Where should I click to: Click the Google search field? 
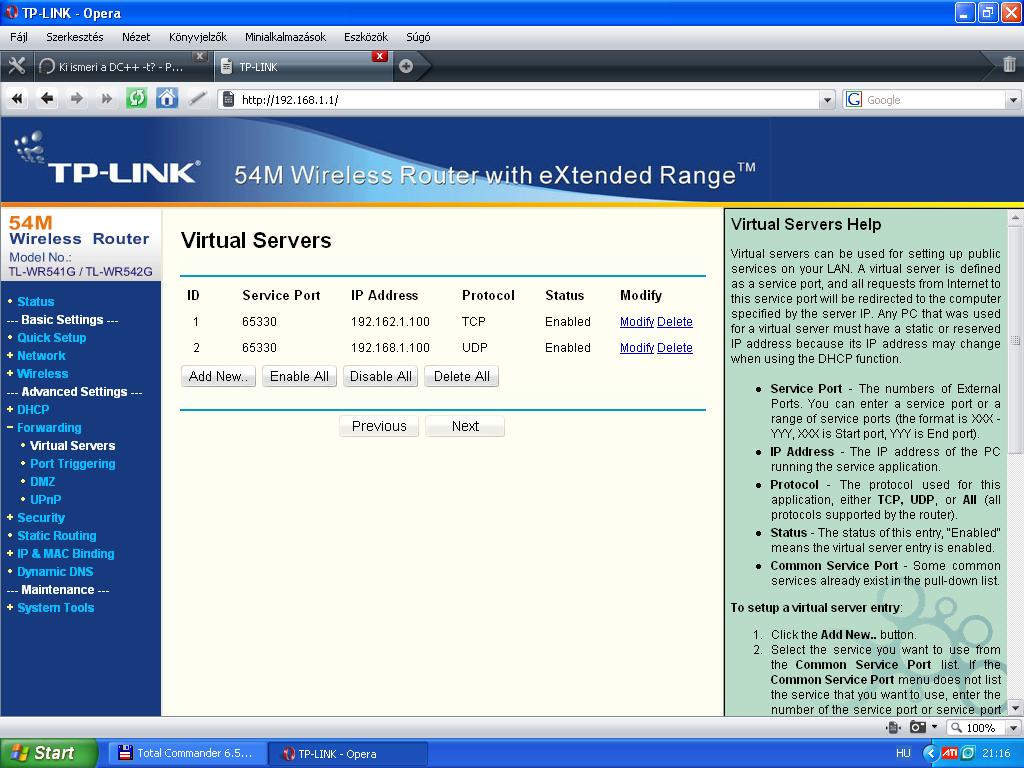point(934,100)
